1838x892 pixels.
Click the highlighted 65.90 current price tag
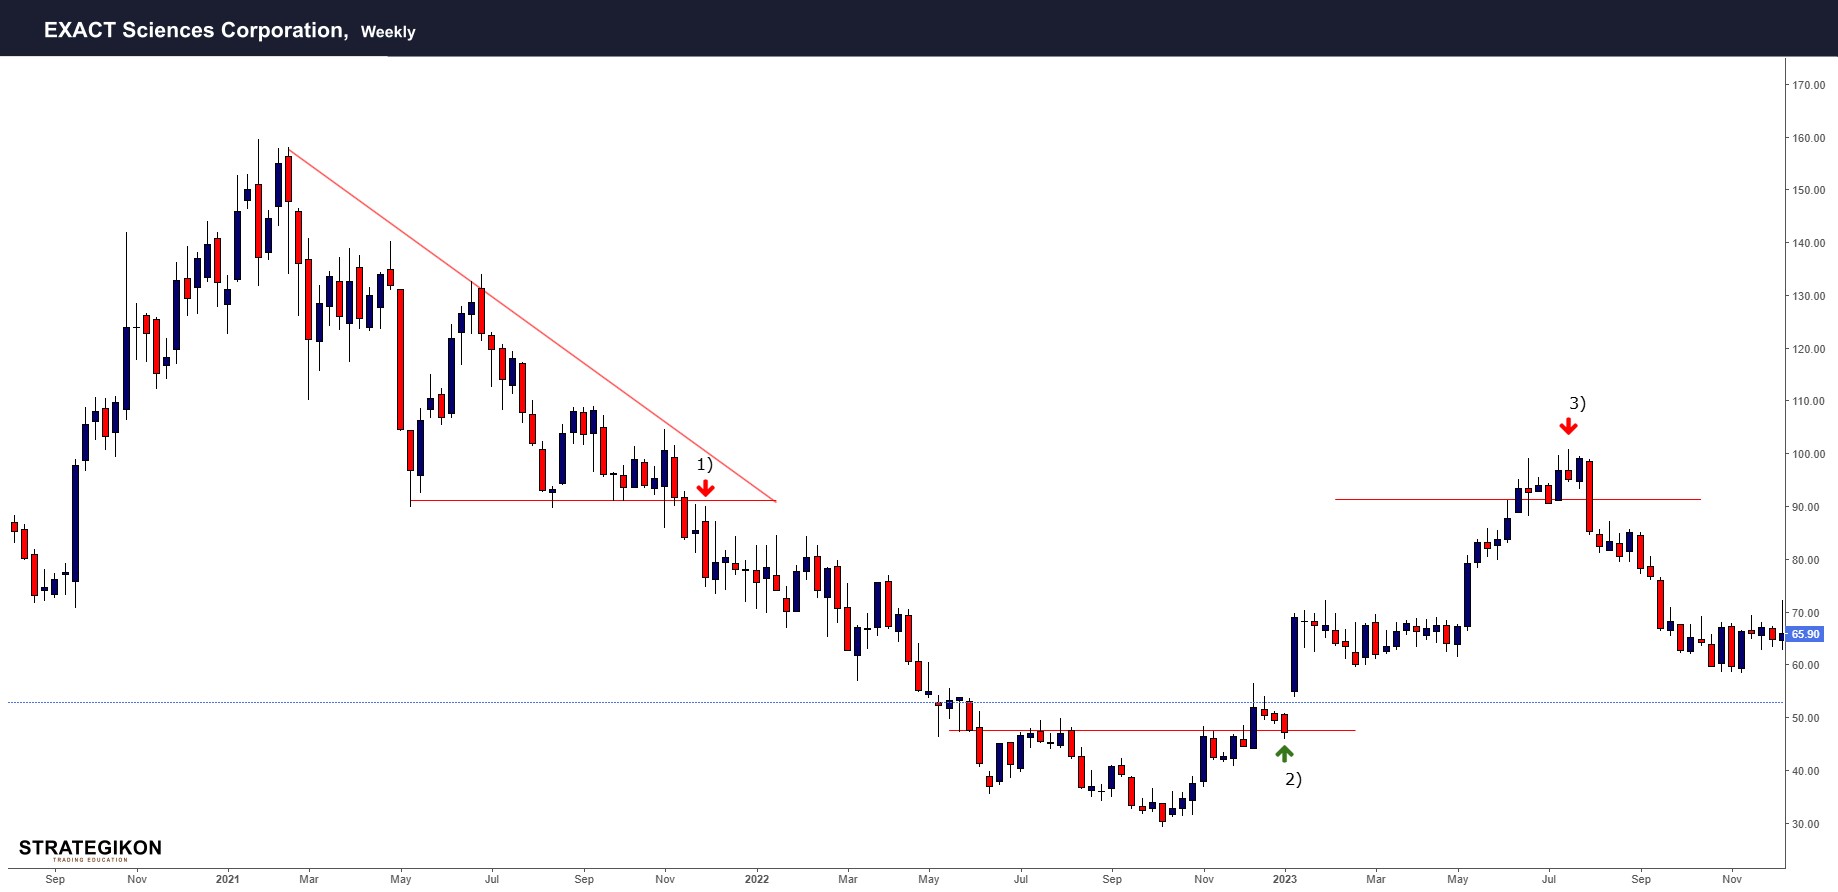[x=1805, y=634]
